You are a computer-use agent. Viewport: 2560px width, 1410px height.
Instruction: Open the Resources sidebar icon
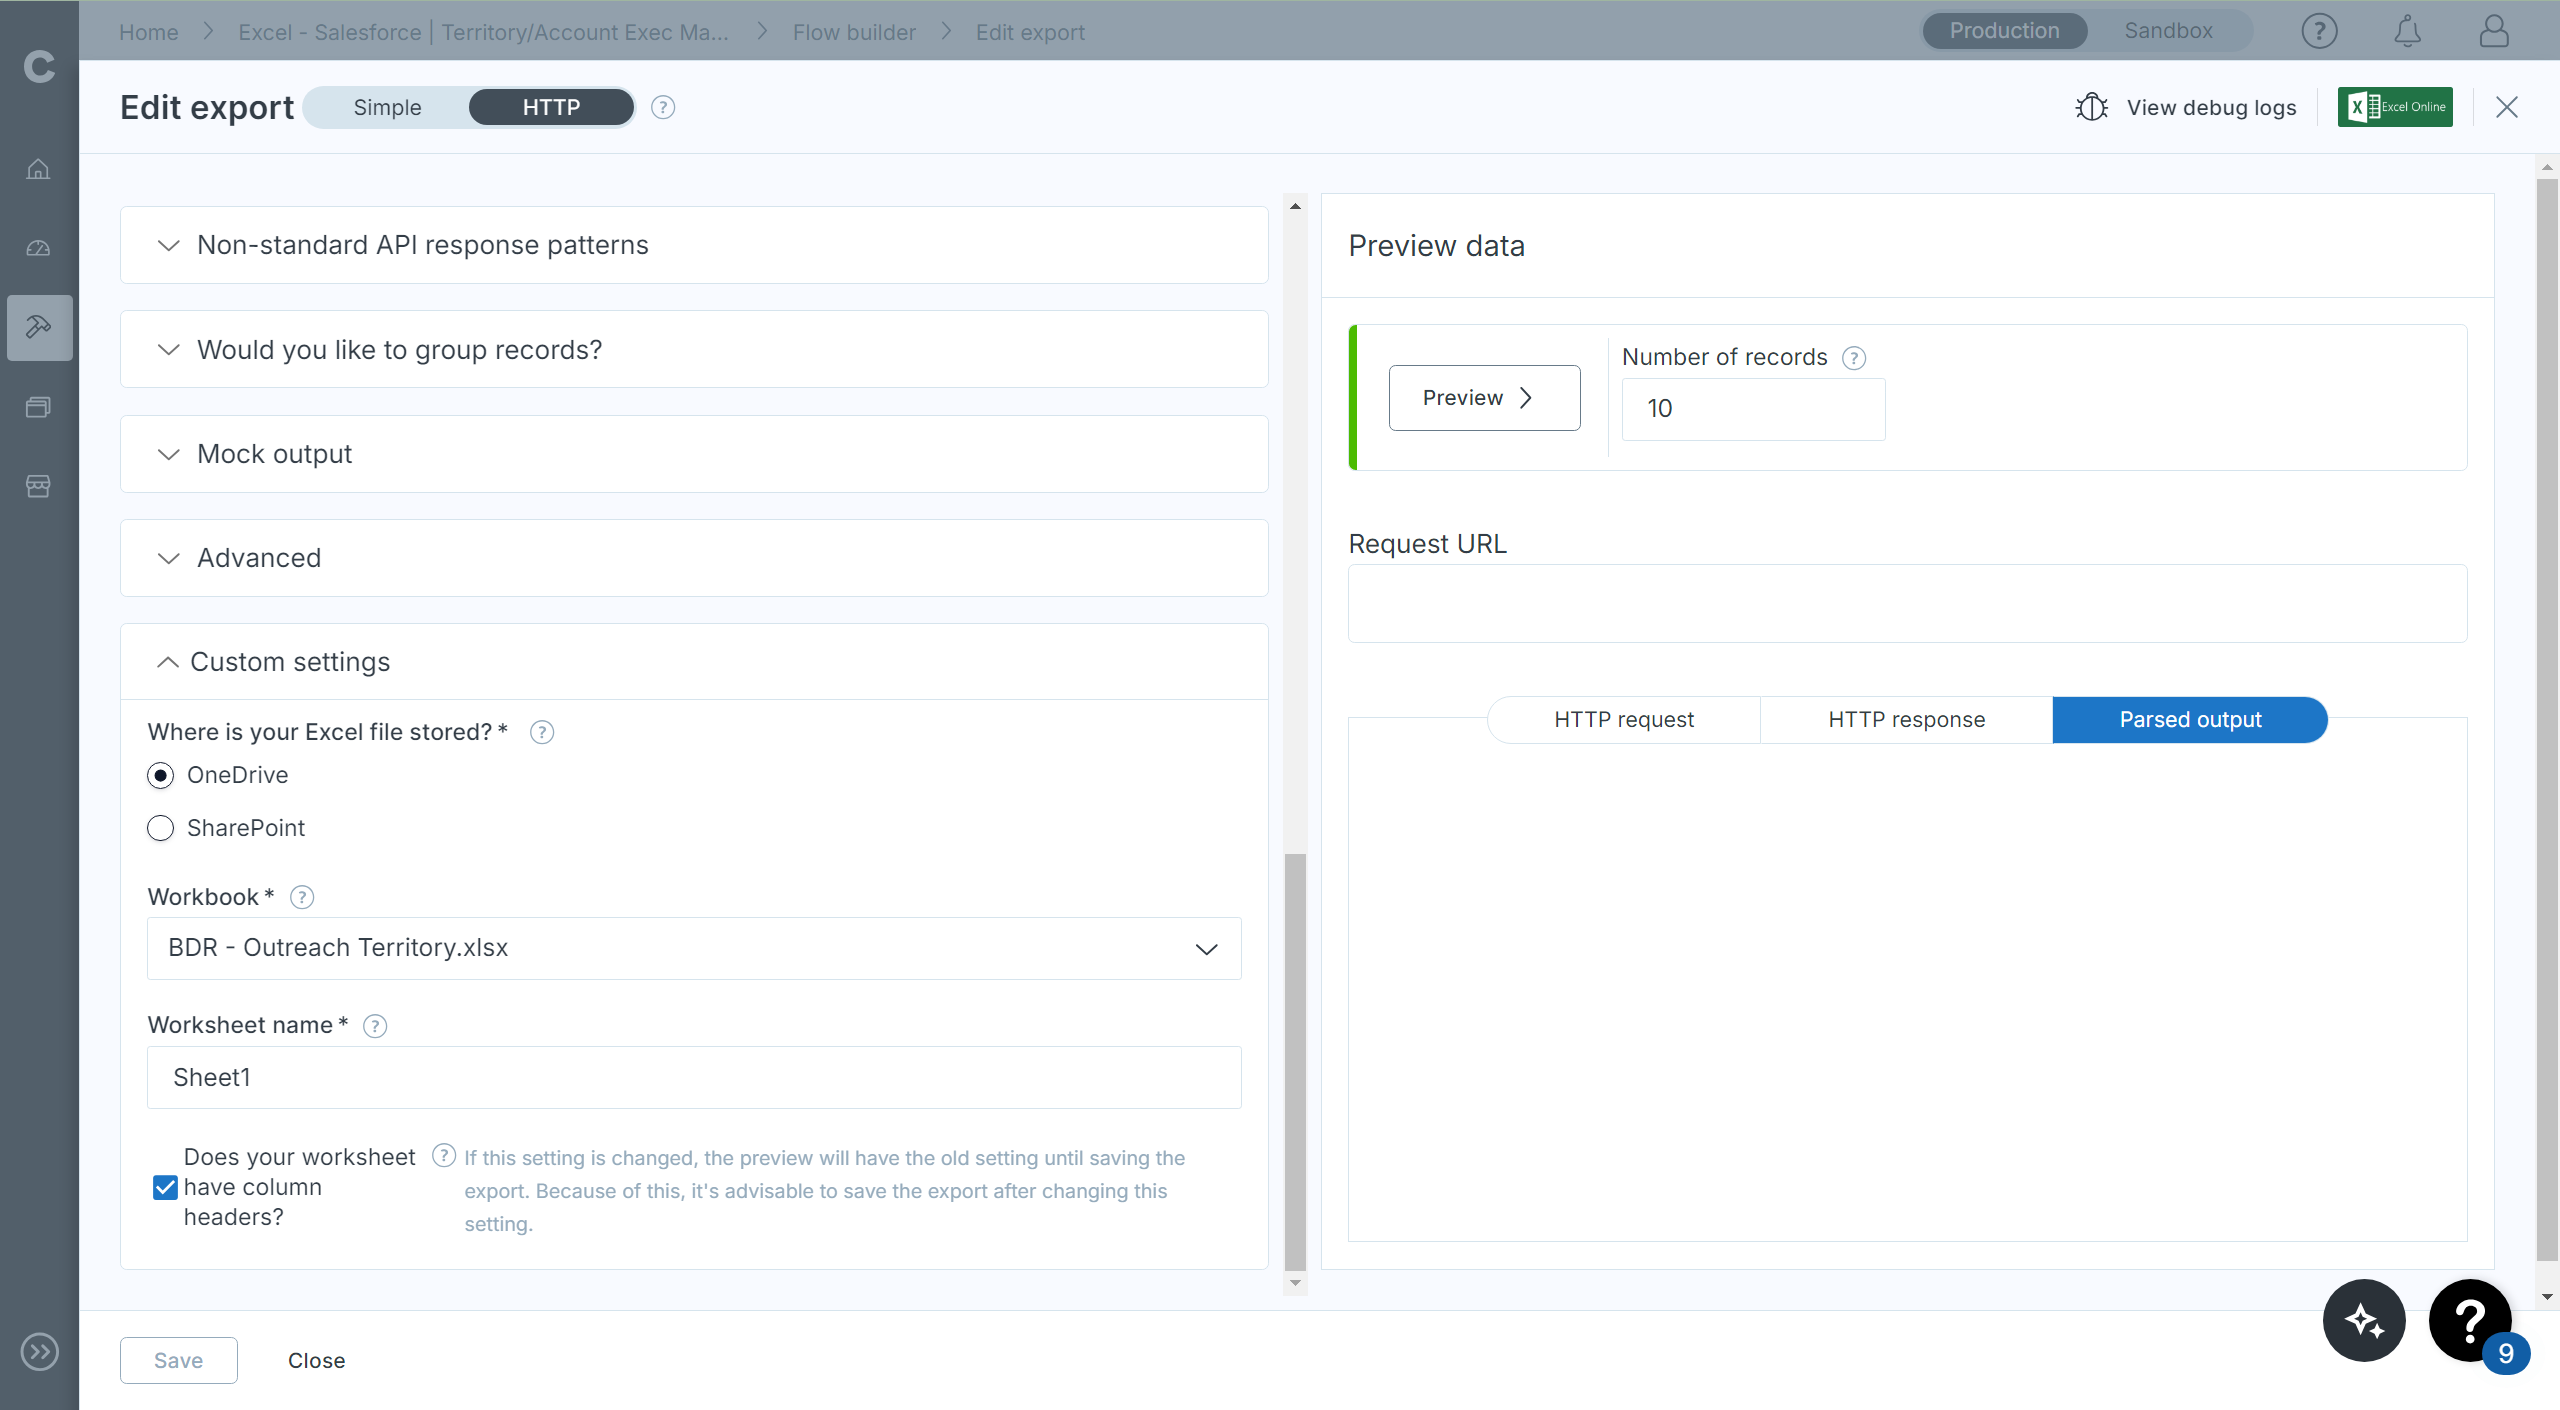pyautogui.click(x=39, y=407)
